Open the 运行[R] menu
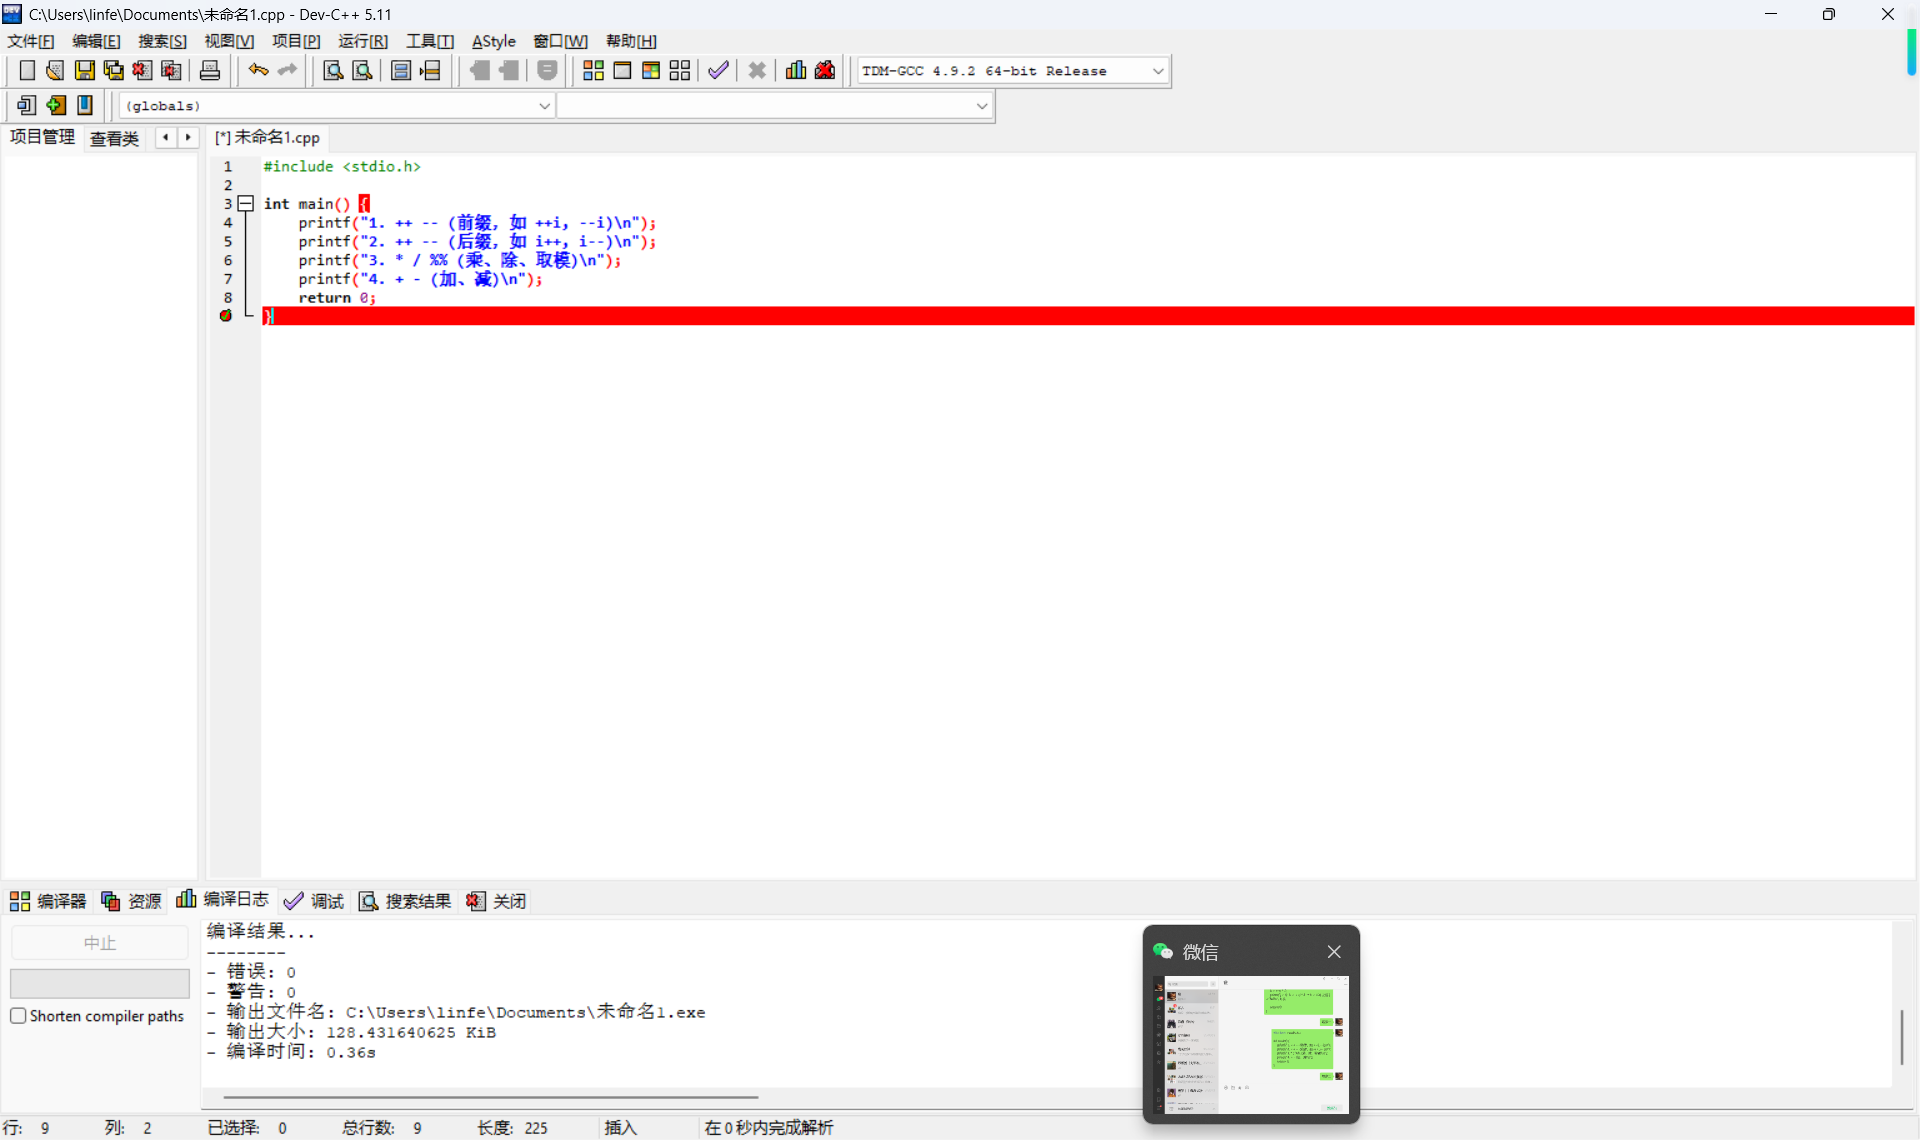Screen dimensions: 1920x1140 coord(362,41)
